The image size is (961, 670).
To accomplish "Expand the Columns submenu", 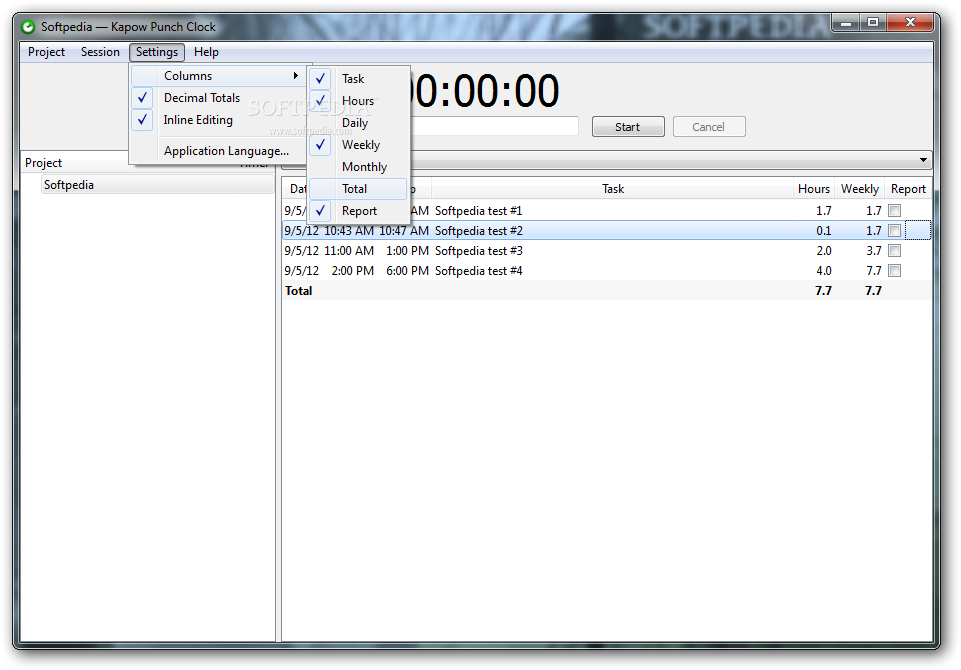I will [218, 76].
